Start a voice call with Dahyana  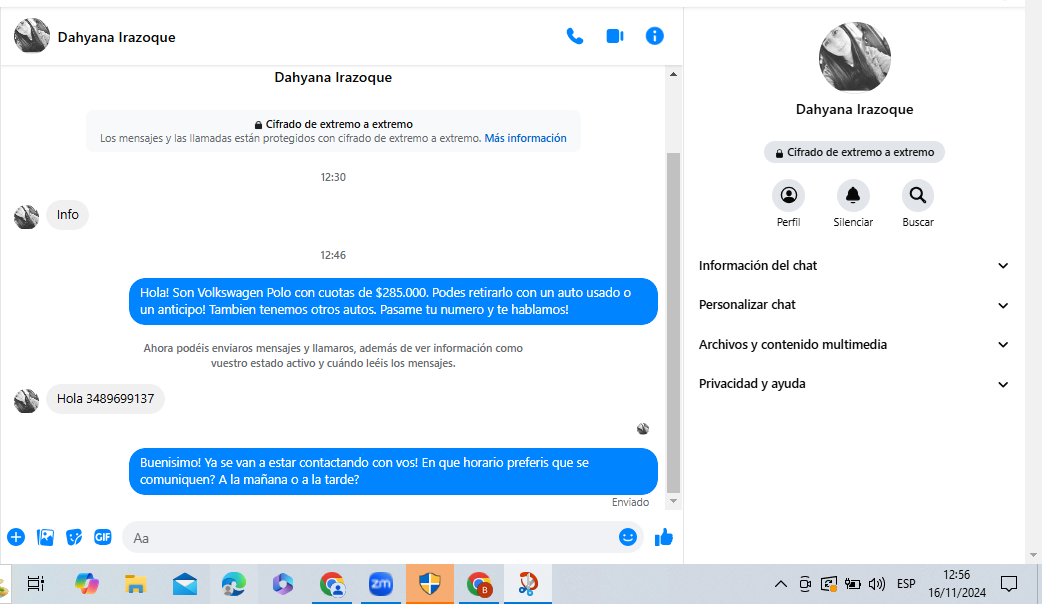pyautogui.click(x=575, y=36)
